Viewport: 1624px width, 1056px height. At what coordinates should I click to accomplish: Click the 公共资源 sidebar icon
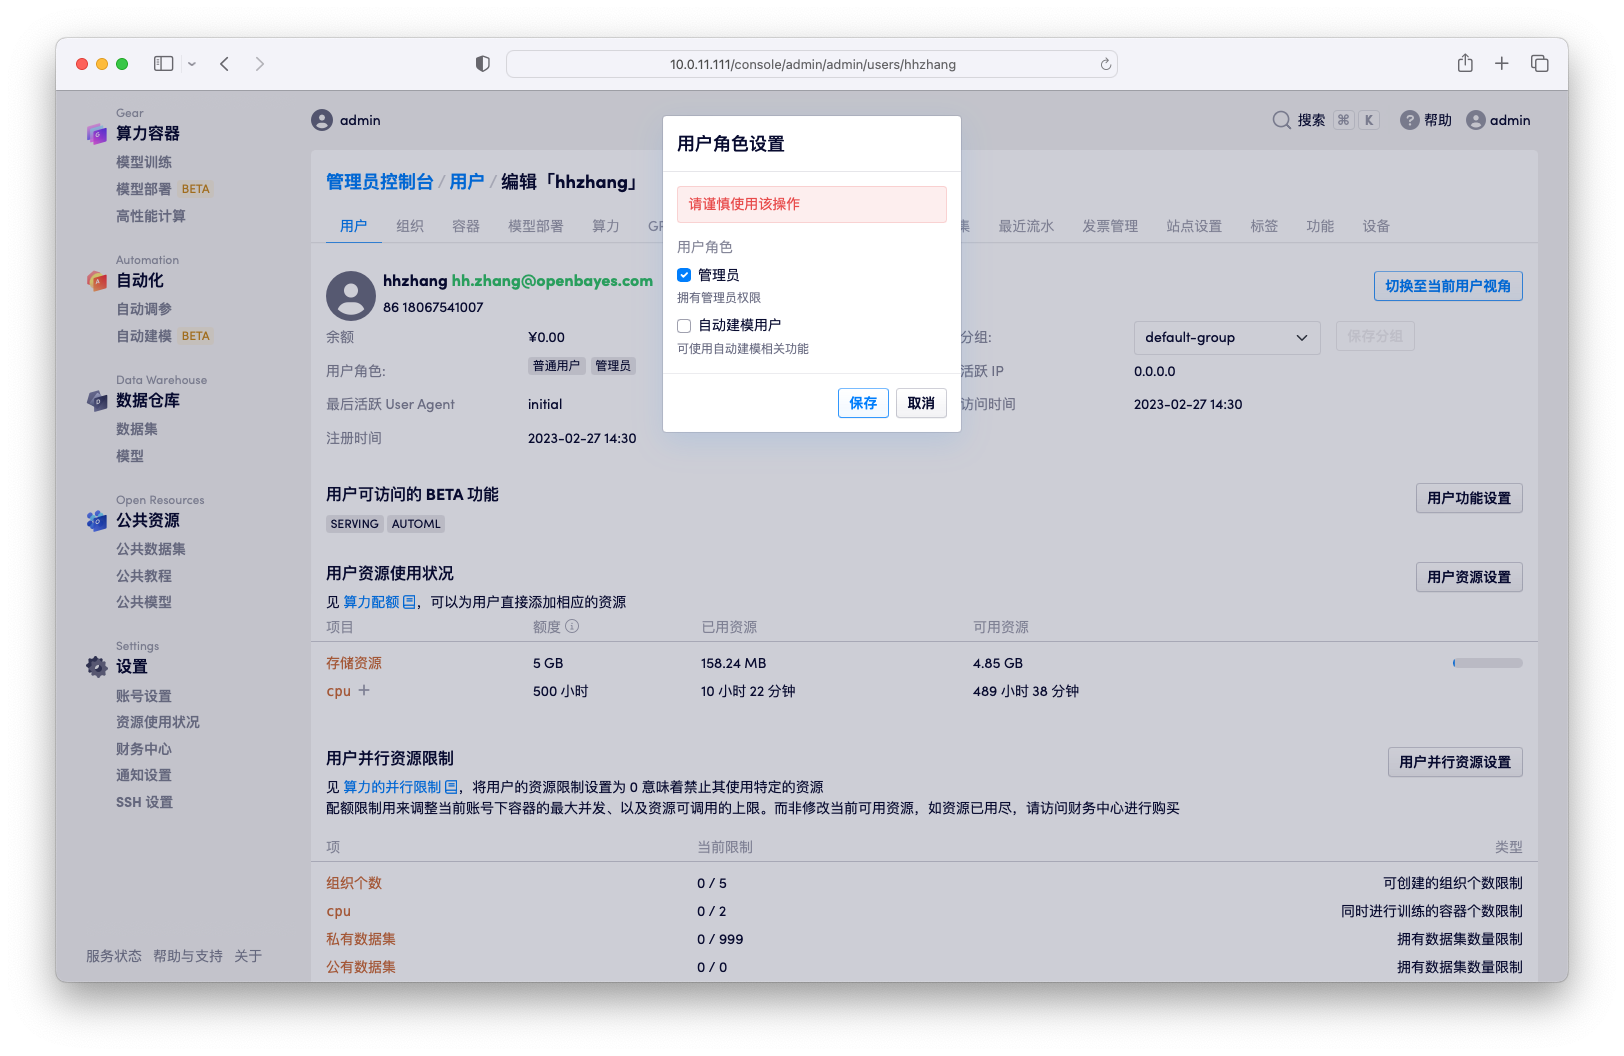pyautogui.click(x=97, y=520)
